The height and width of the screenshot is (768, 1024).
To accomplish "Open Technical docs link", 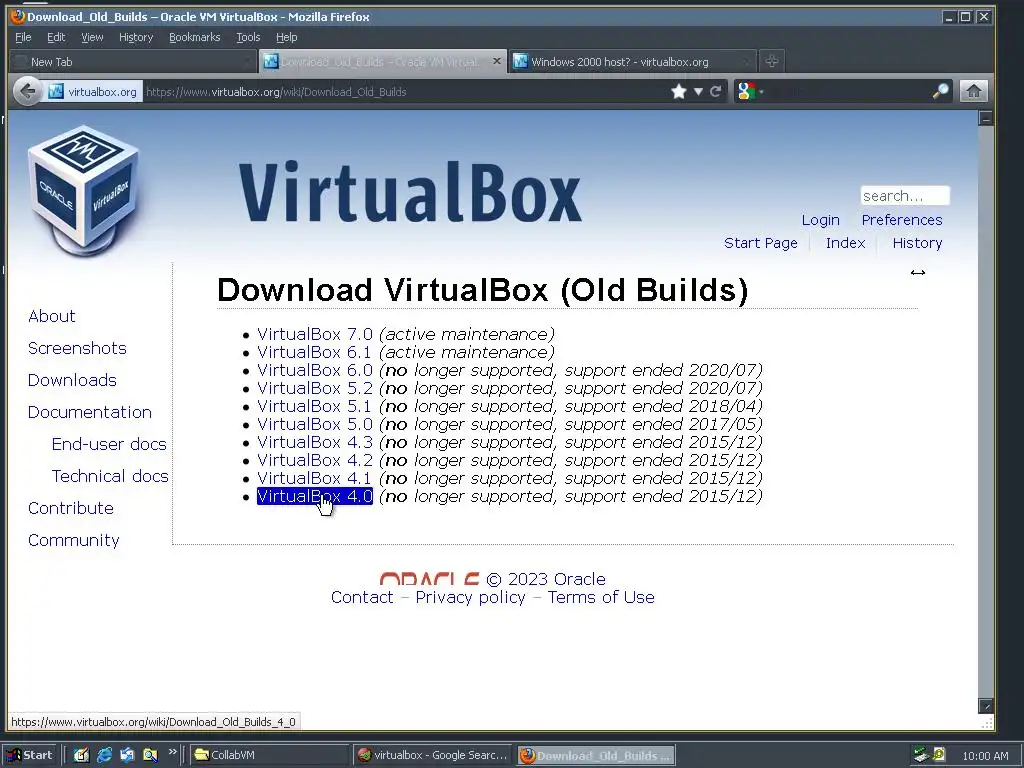I will (110, 476).
